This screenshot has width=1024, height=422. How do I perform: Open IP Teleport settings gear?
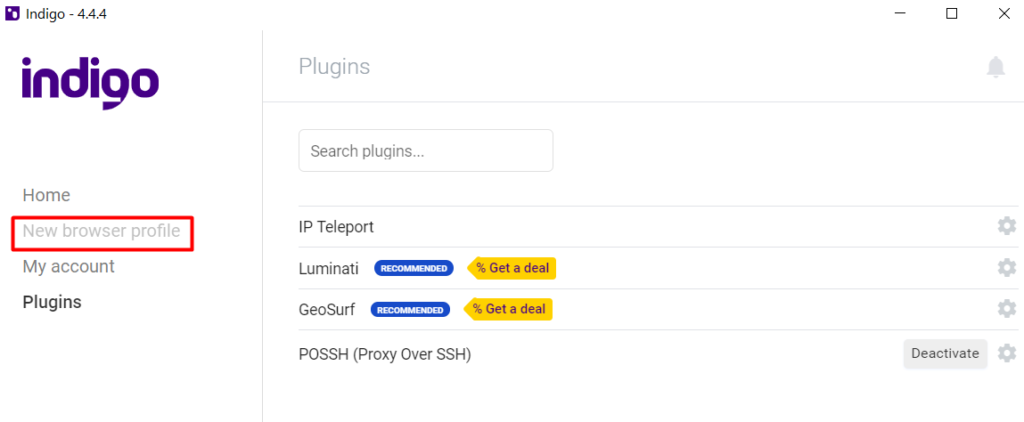pos(1007,226)
